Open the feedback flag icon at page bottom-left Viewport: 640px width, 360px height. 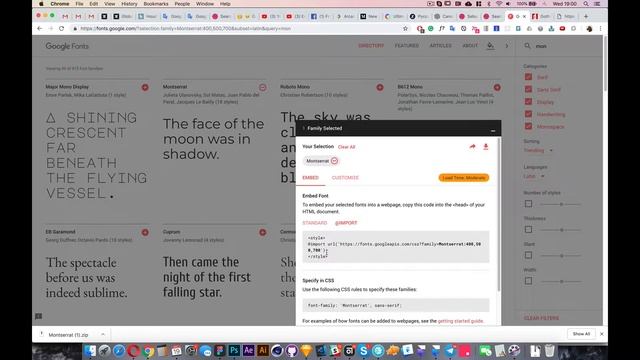tap(39, 316)
